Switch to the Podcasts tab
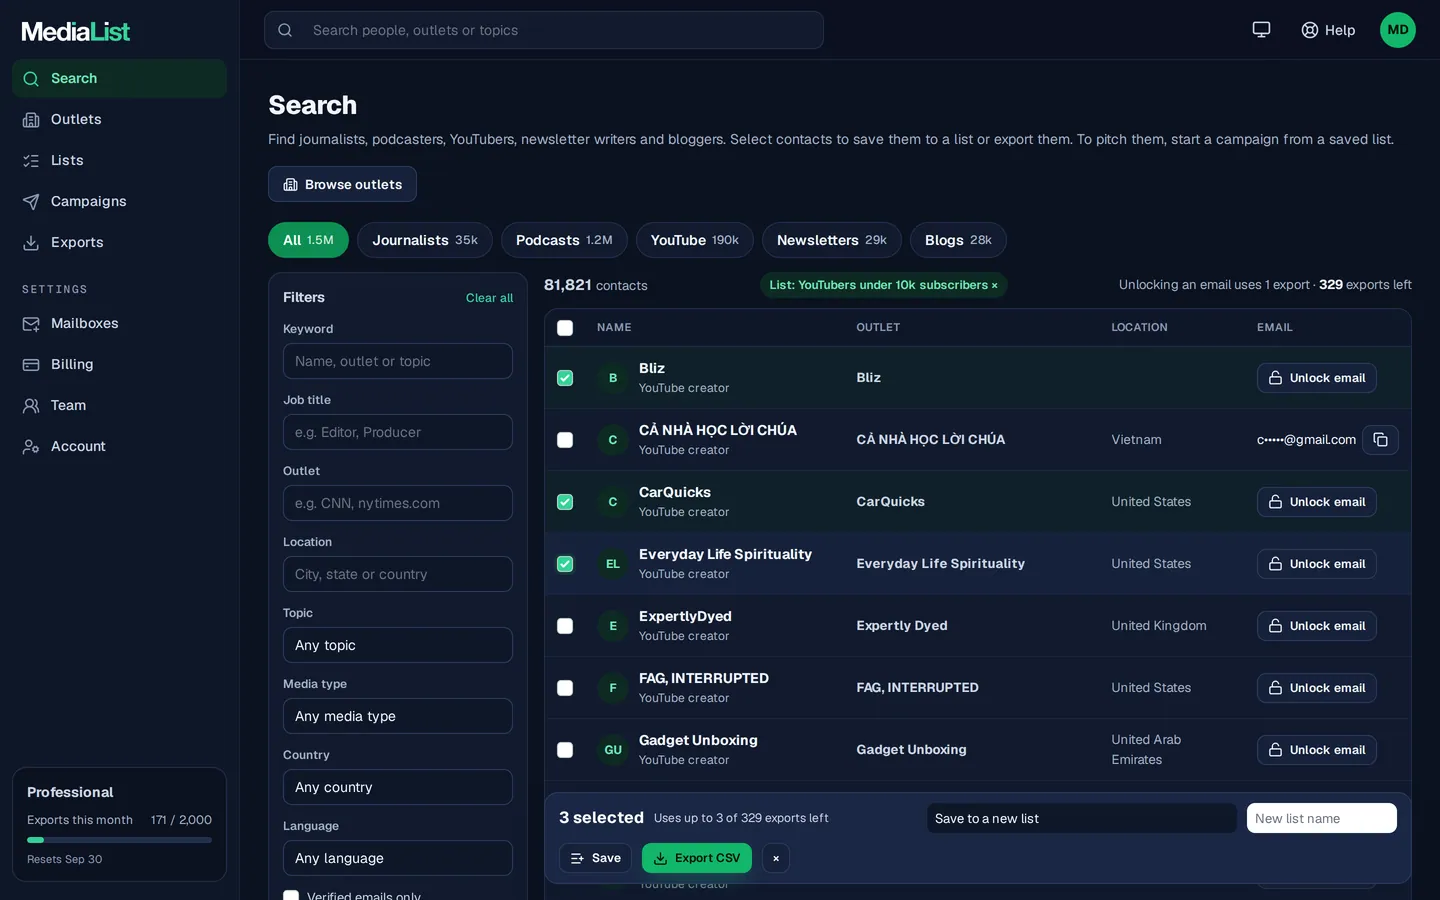The width and height of the screenshot is (1440, 900). [x=564, y=240]
